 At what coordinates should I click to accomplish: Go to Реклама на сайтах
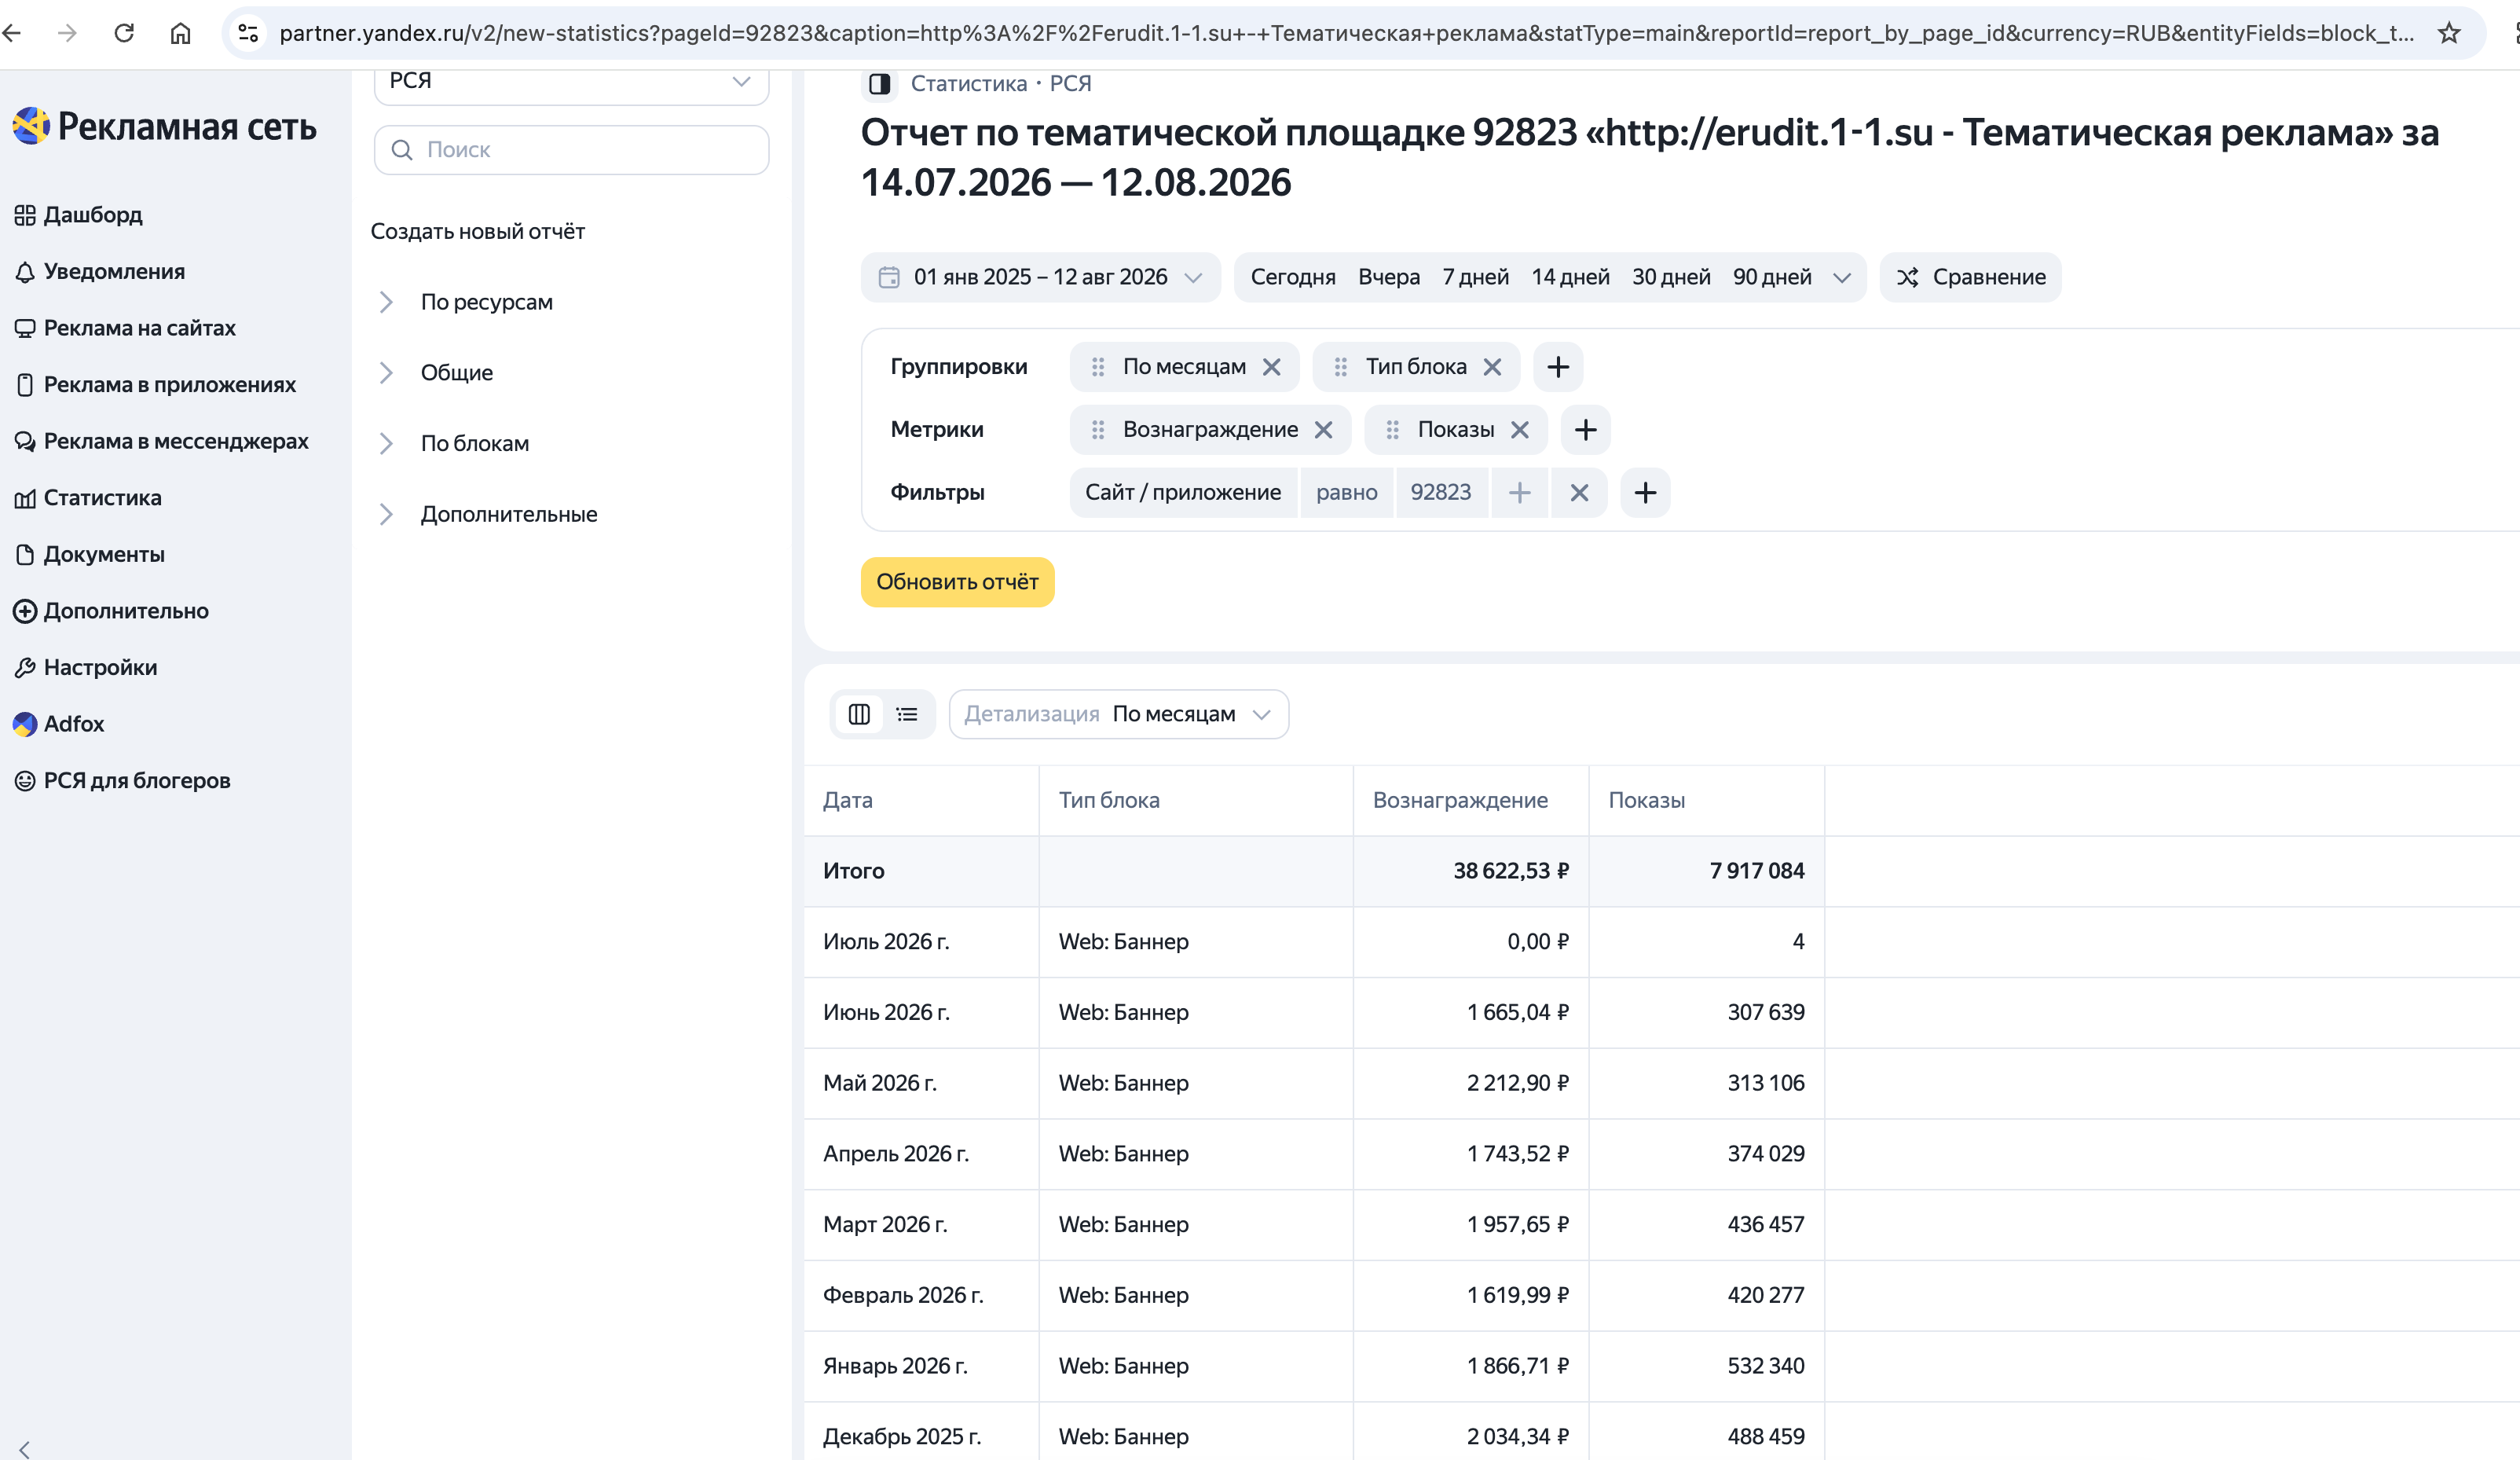(x=125, y=328)
